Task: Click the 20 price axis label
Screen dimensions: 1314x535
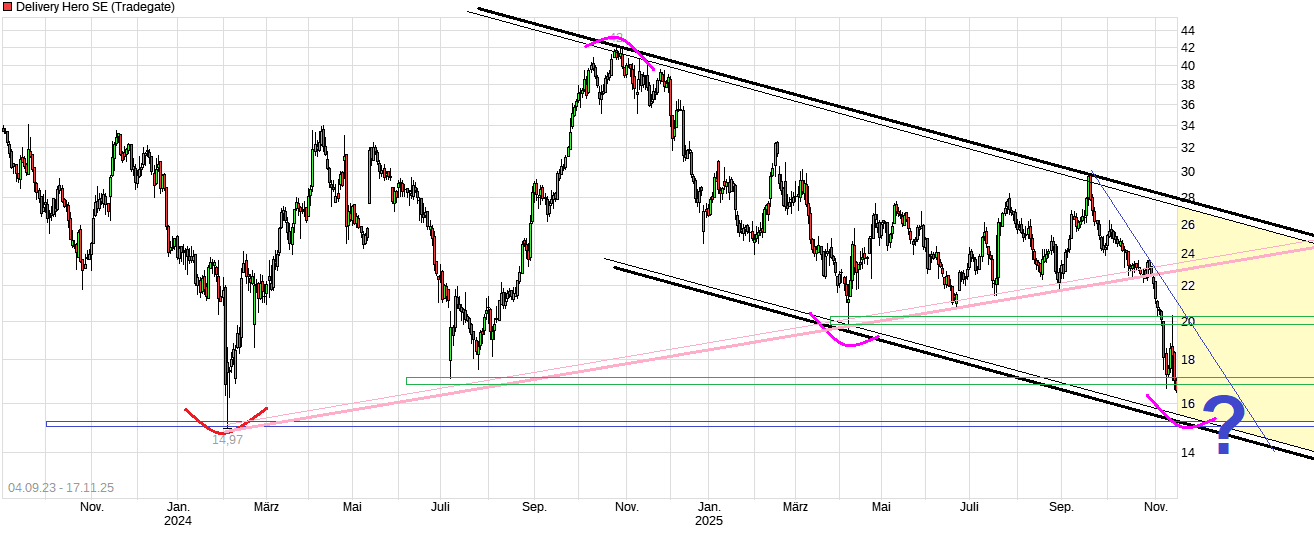Action: pos(1187,321)
